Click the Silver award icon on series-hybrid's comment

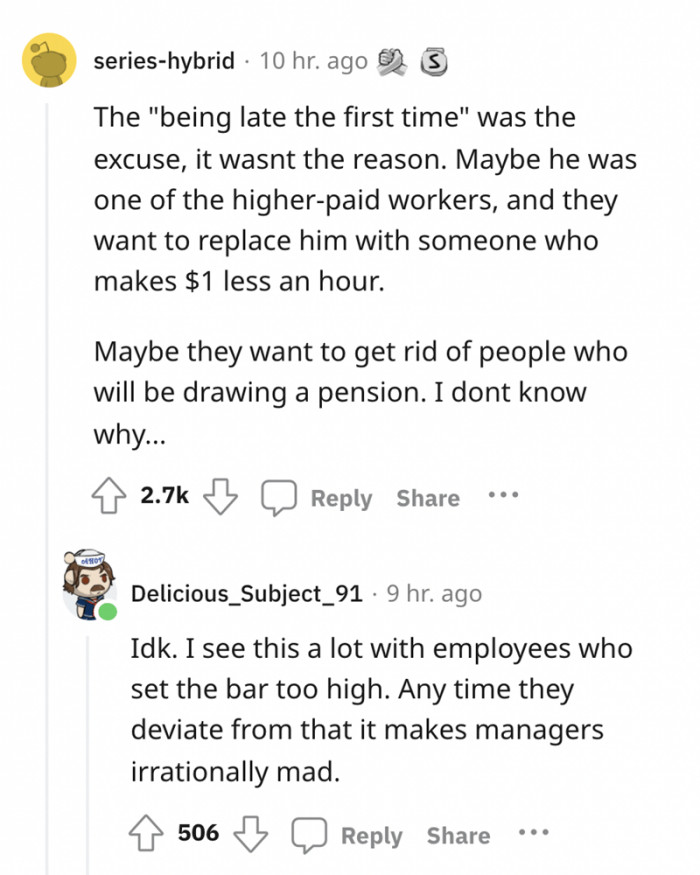click(434, 60)
